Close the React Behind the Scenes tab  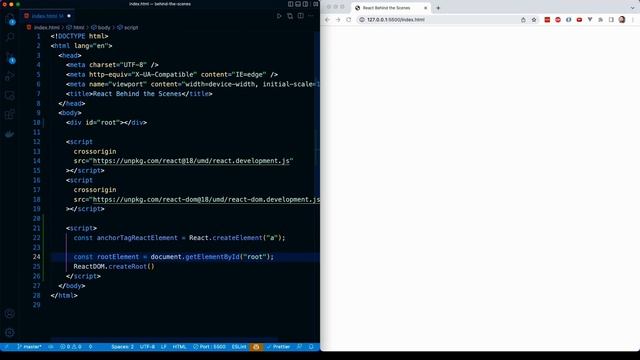click(x=425, y=8)
